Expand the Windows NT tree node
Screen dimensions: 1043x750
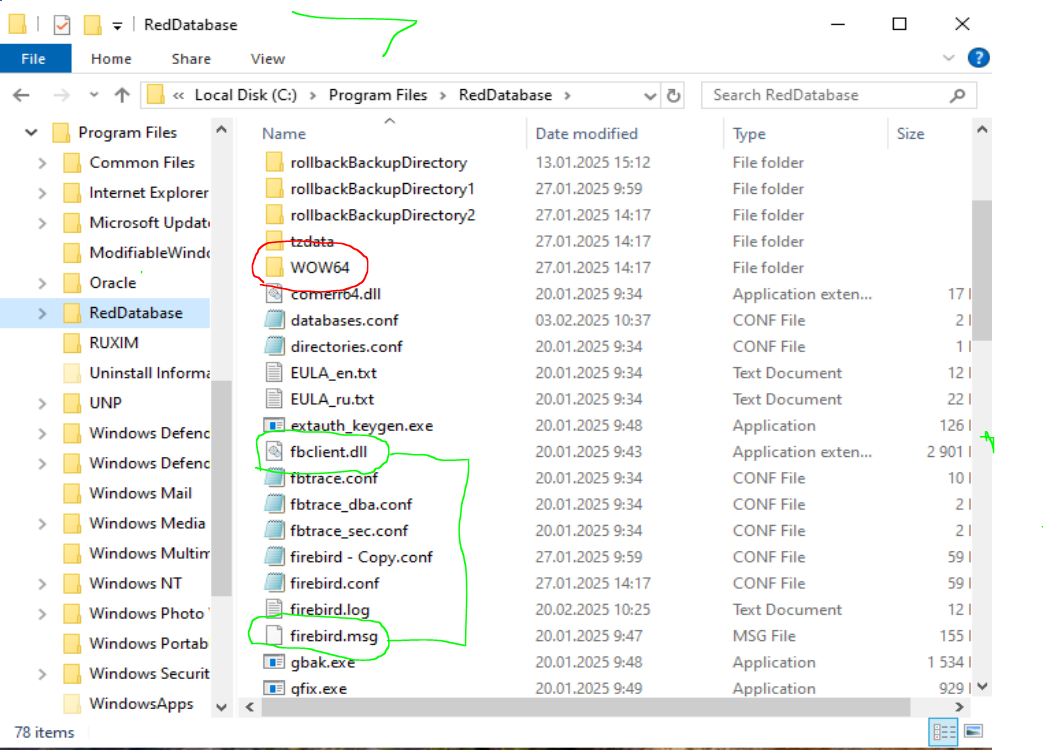42,584
